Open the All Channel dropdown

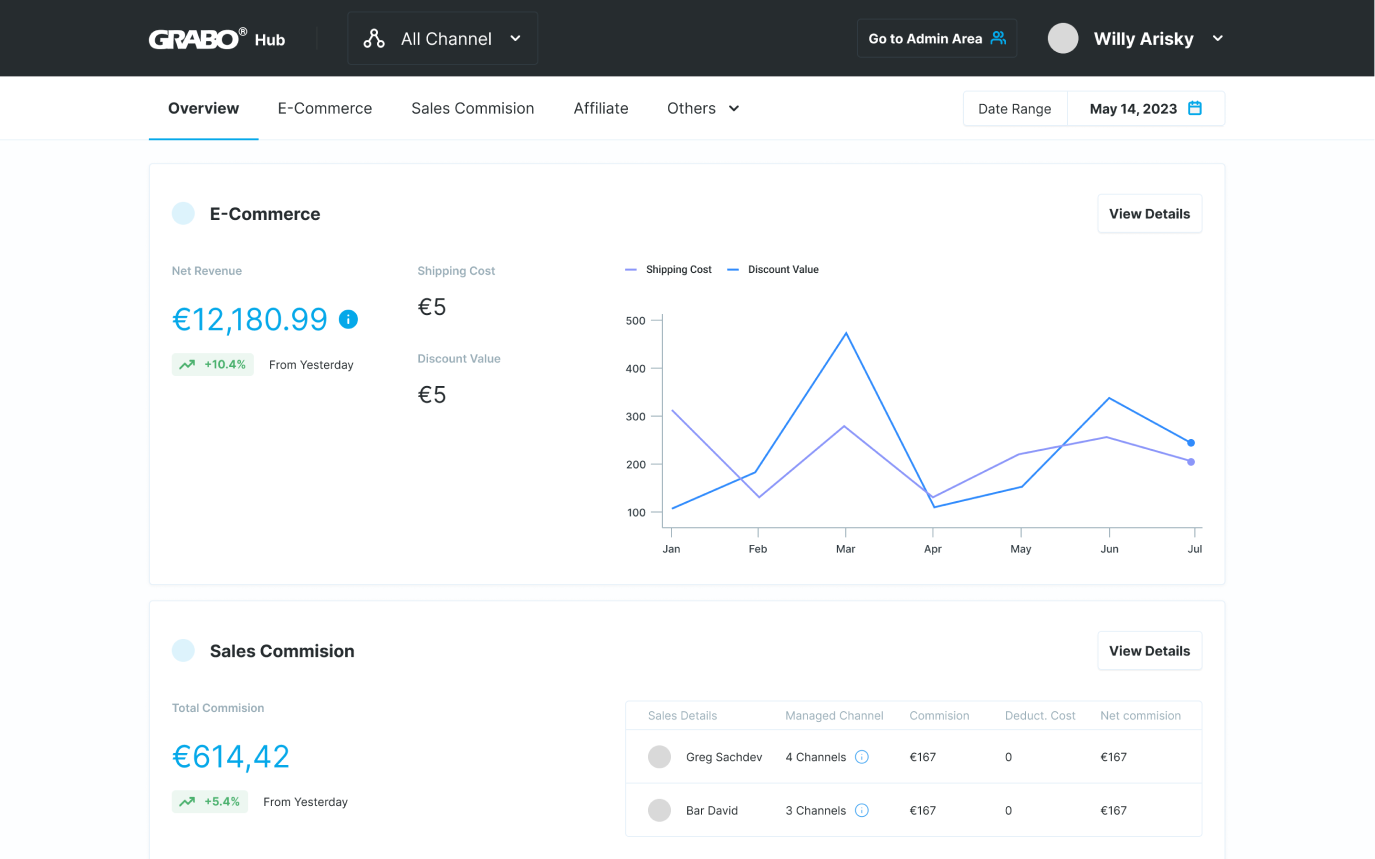tap(442, 39)
